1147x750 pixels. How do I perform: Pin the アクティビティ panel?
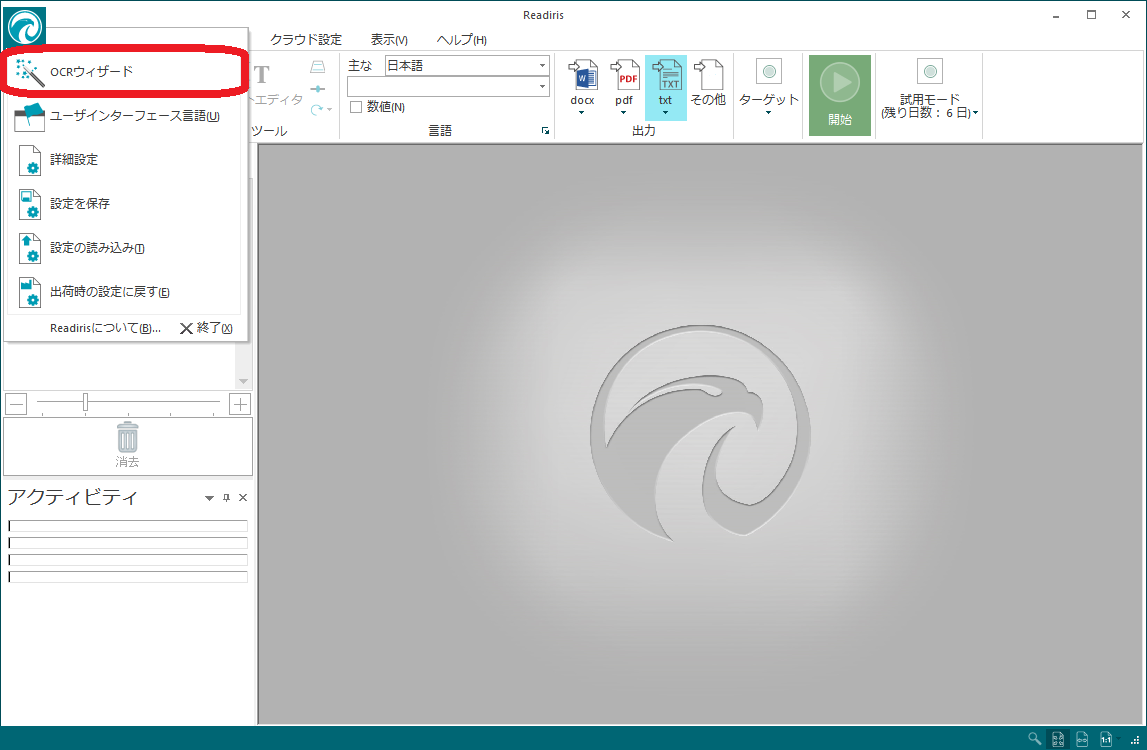tap(227, 498)
